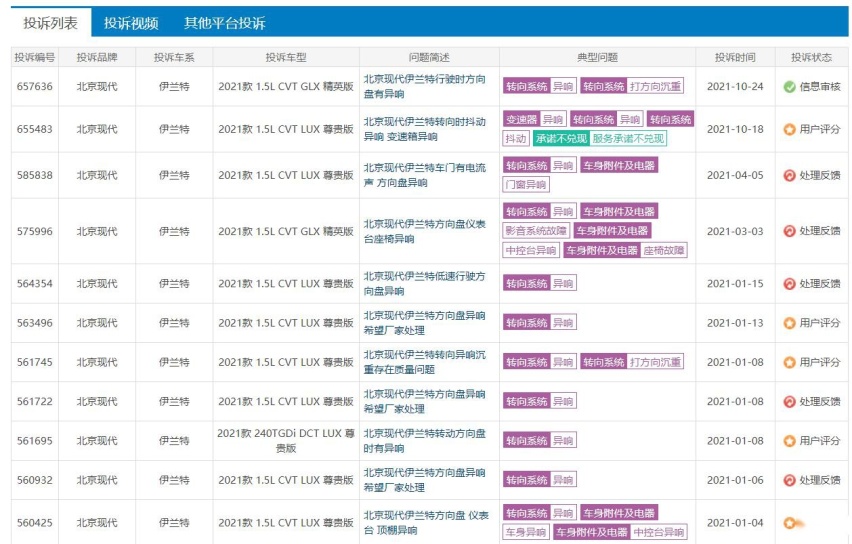
Task: Click date 2021-10-18 cell
Action: click(735, 129)
